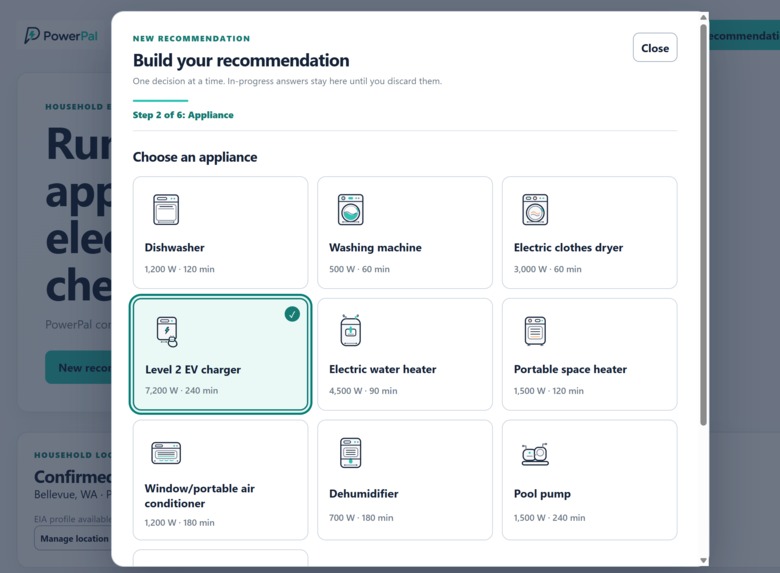This screenshot has width=780, height=573.
Task: Click the '7,200 W · 240 min' text
Action: [x=182, y=390]
